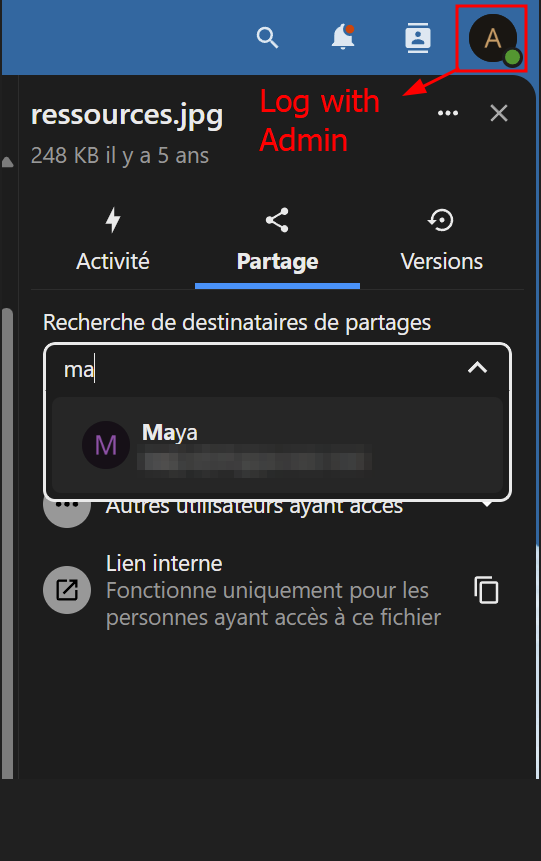Open the contacts menu icon

(417, 38)
